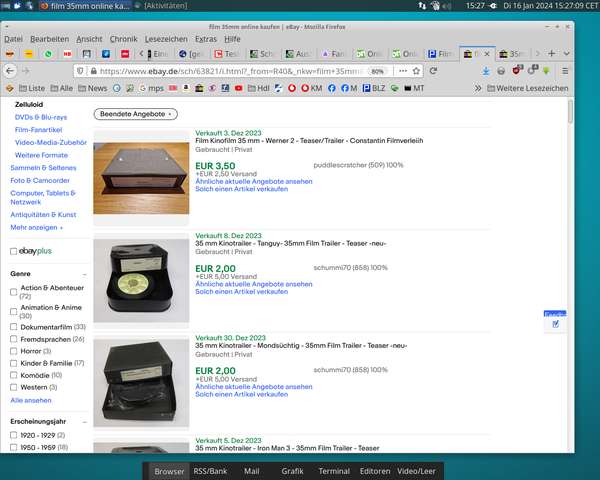Click the browser back arrow button
The width and height of the screenshot is (600, 480).
(x=11, y=71)
